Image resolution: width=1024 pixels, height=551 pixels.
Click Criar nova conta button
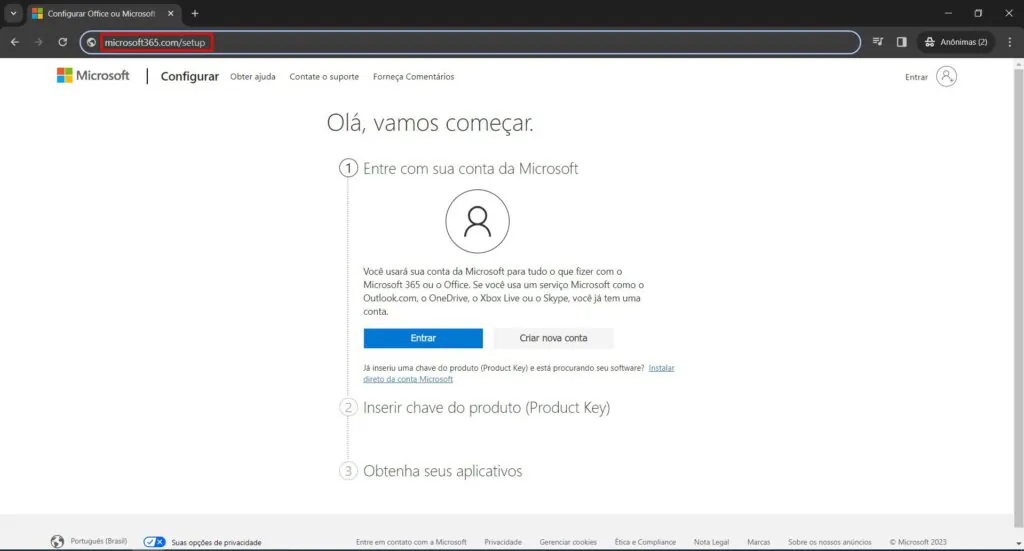click(553, 338)
